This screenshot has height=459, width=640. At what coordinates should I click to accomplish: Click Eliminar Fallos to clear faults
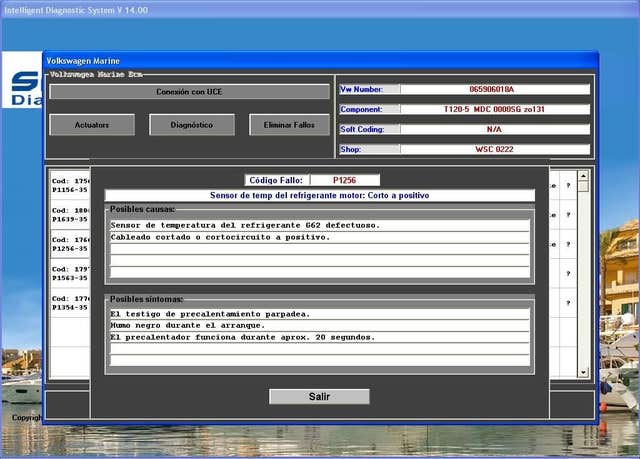pos(289,125)
